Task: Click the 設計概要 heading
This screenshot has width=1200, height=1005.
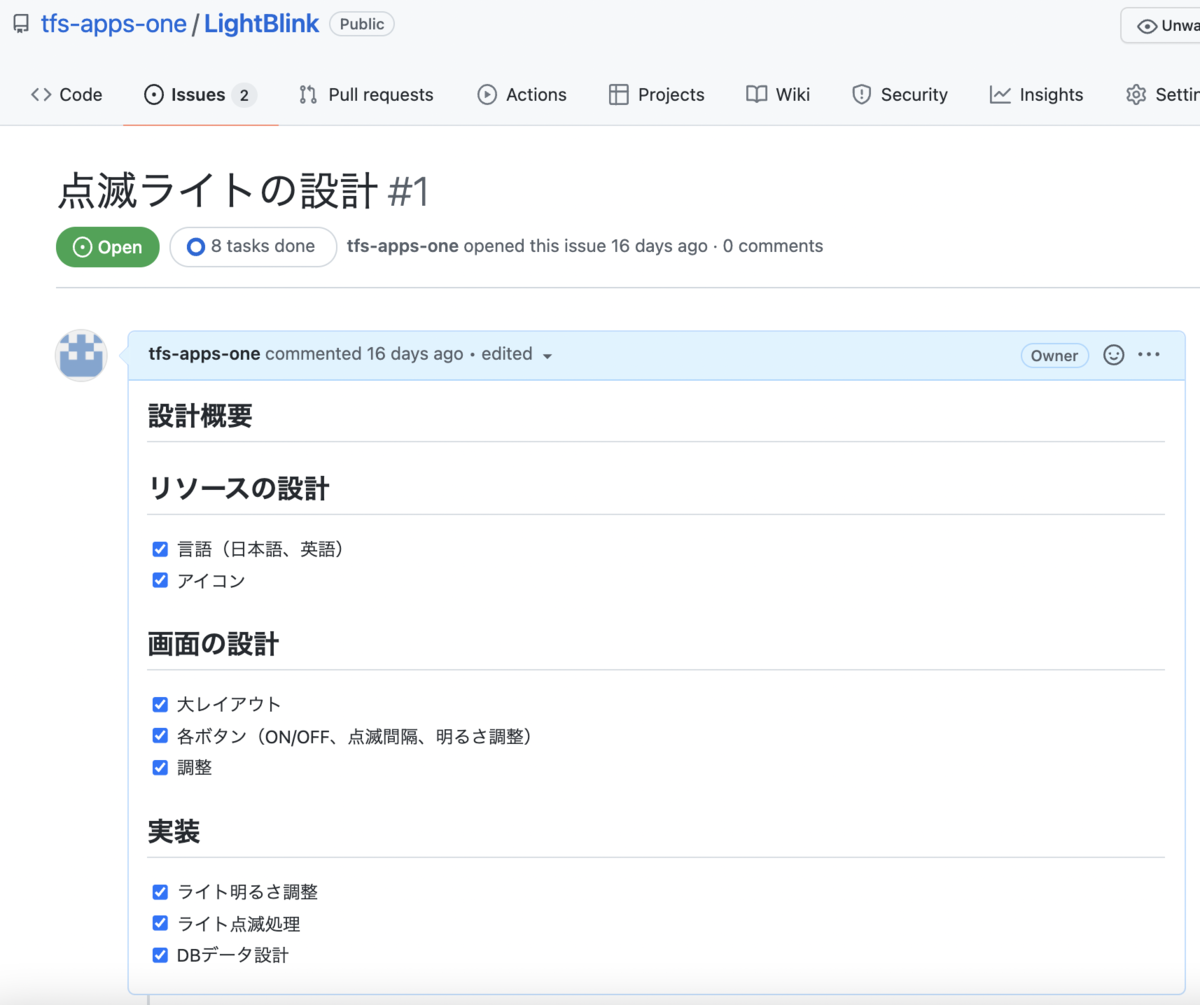Action: (200, 416)
